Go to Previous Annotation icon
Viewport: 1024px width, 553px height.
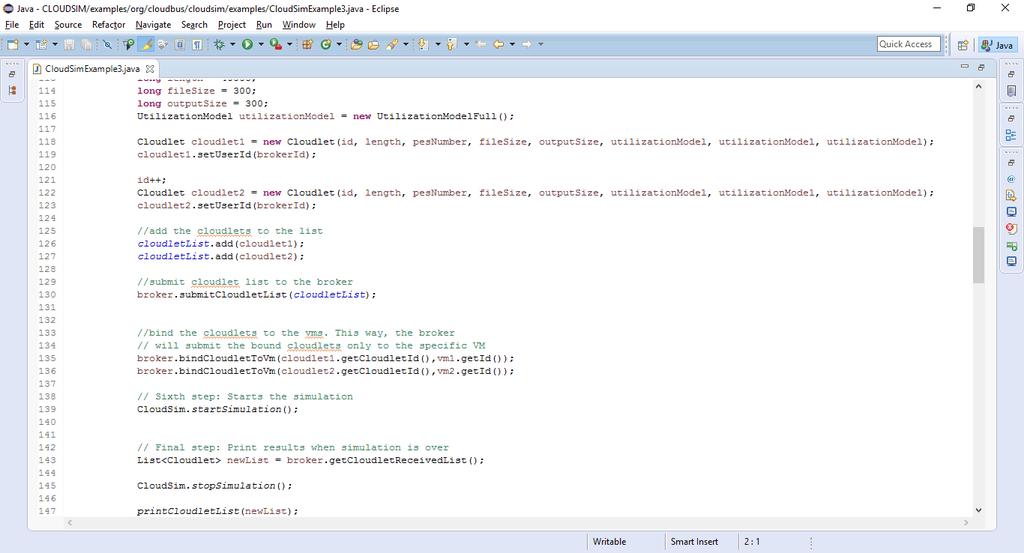pos(451,44)
